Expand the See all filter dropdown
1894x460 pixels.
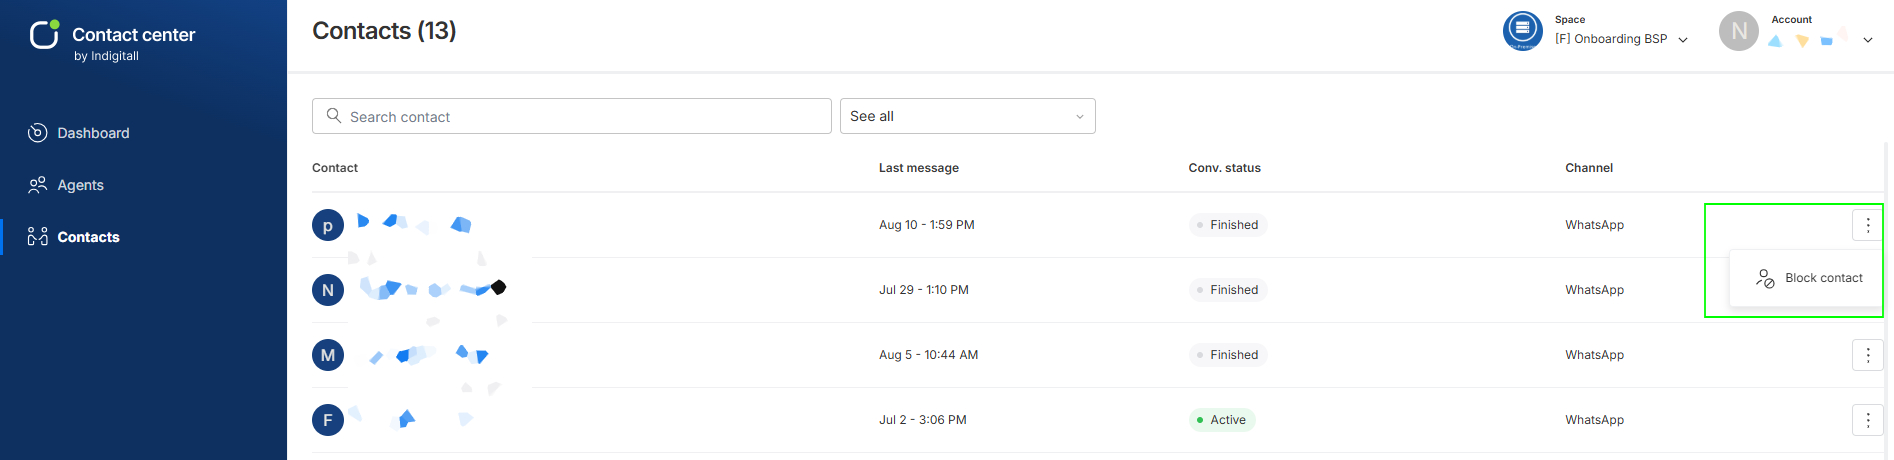[968, 116]
